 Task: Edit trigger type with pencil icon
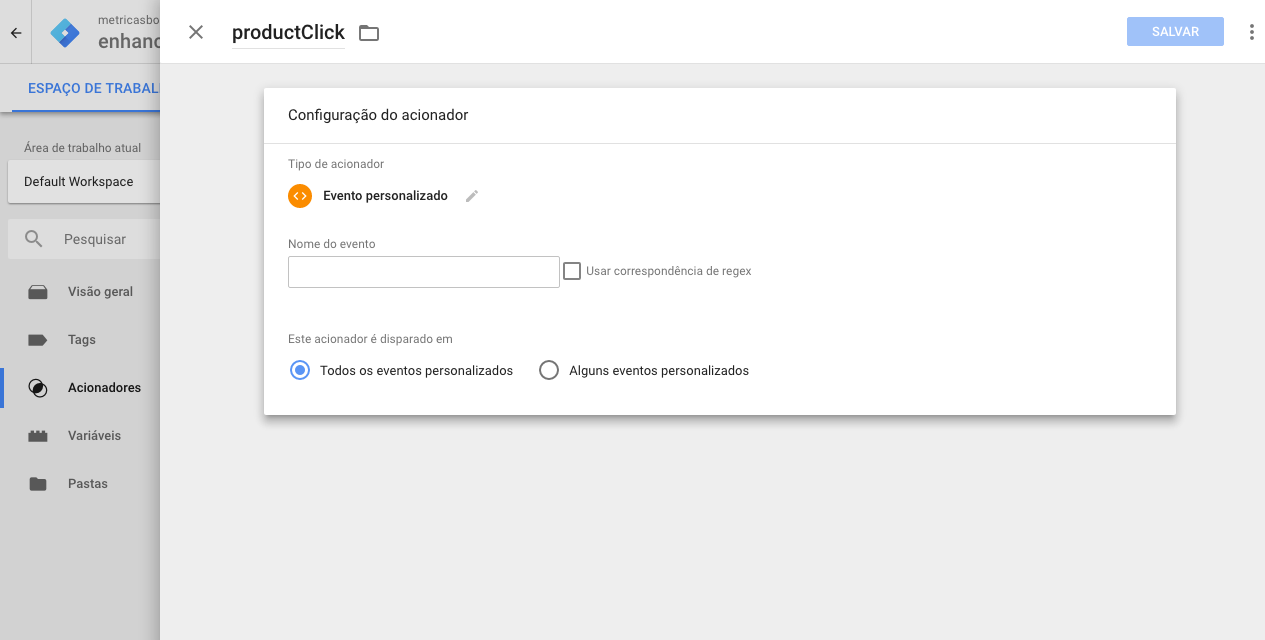[x=472, y=196]
